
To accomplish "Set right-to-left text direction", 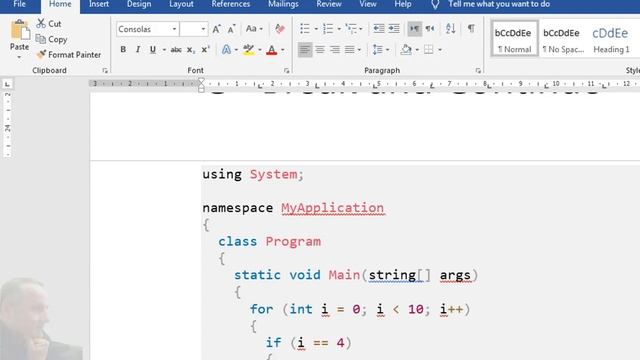I will pos(430,29).
